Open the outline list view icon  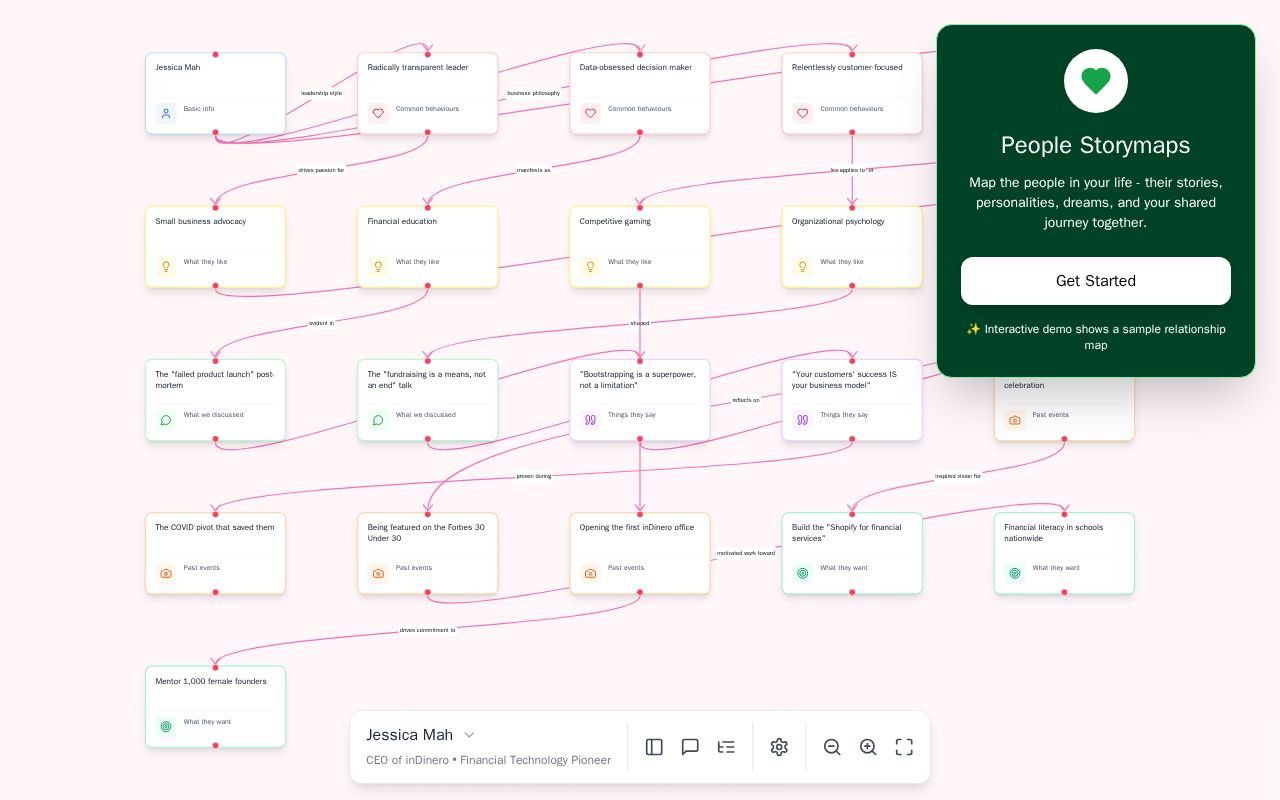[726, 747]
